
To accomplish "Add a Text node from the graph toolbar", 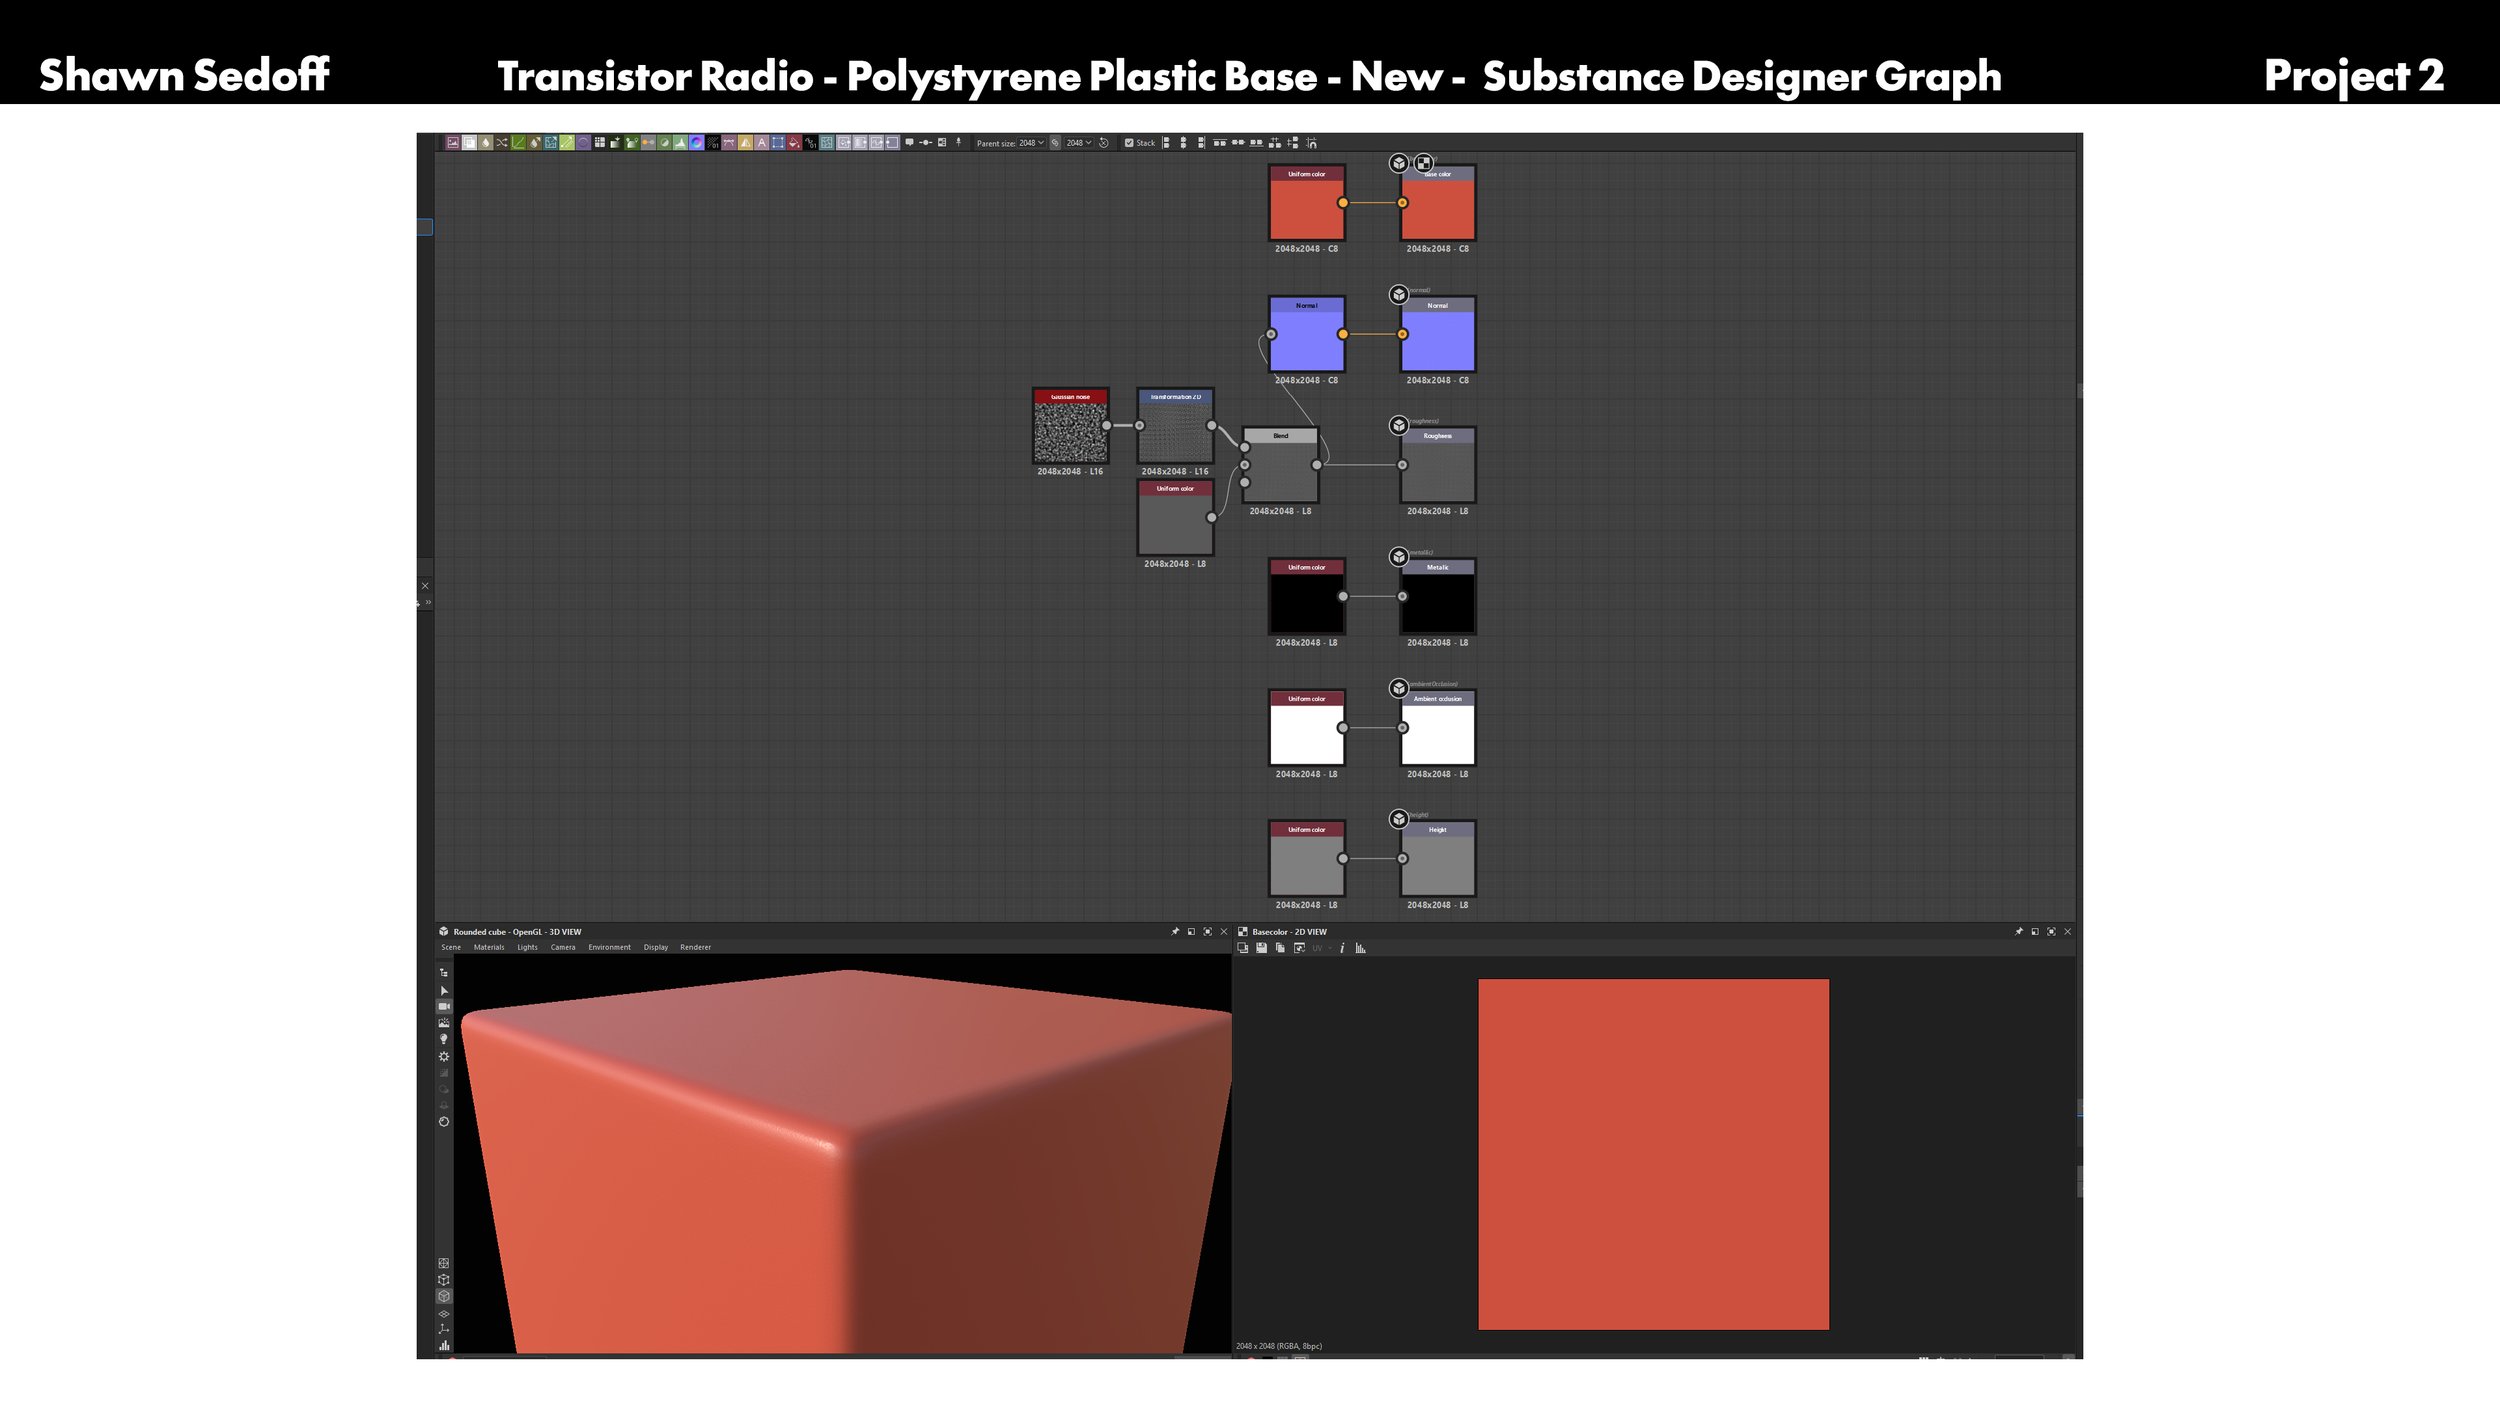I will tap(761, 143).
